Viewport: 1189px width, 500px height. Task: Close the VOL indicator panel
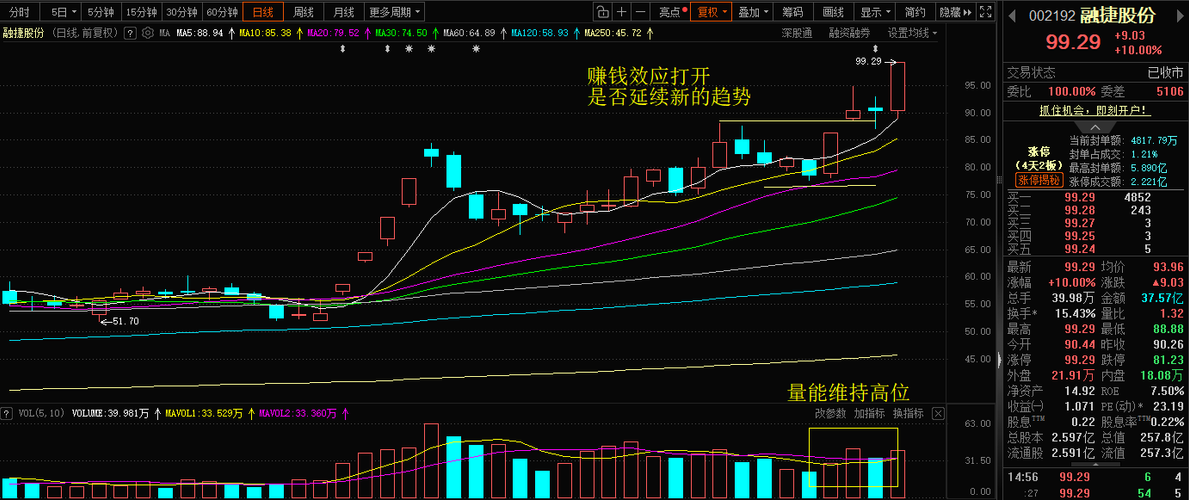(938, 414)
